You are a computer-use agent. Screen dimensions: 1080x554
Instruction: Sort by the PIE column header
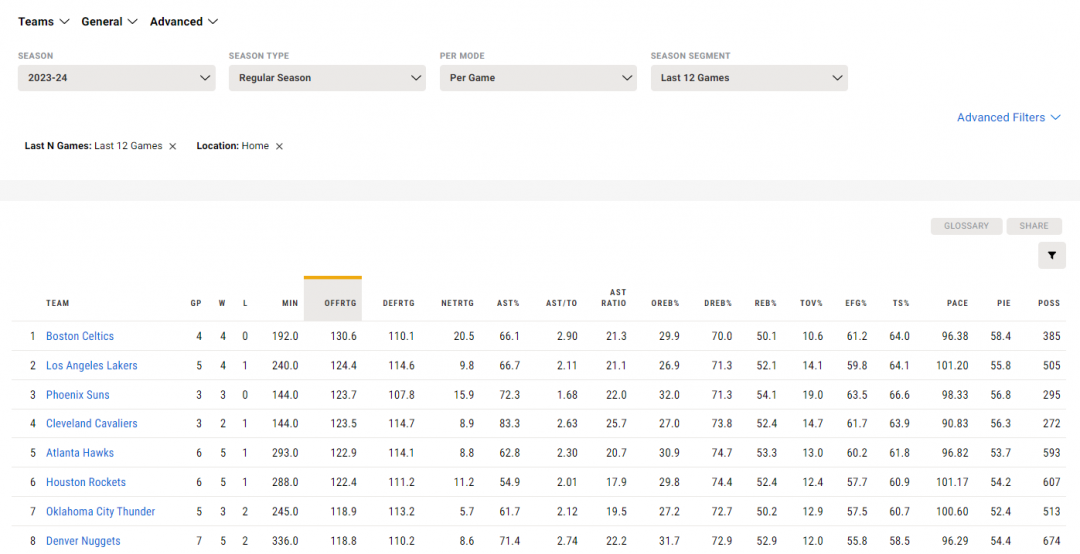[x=1004, y=303]
